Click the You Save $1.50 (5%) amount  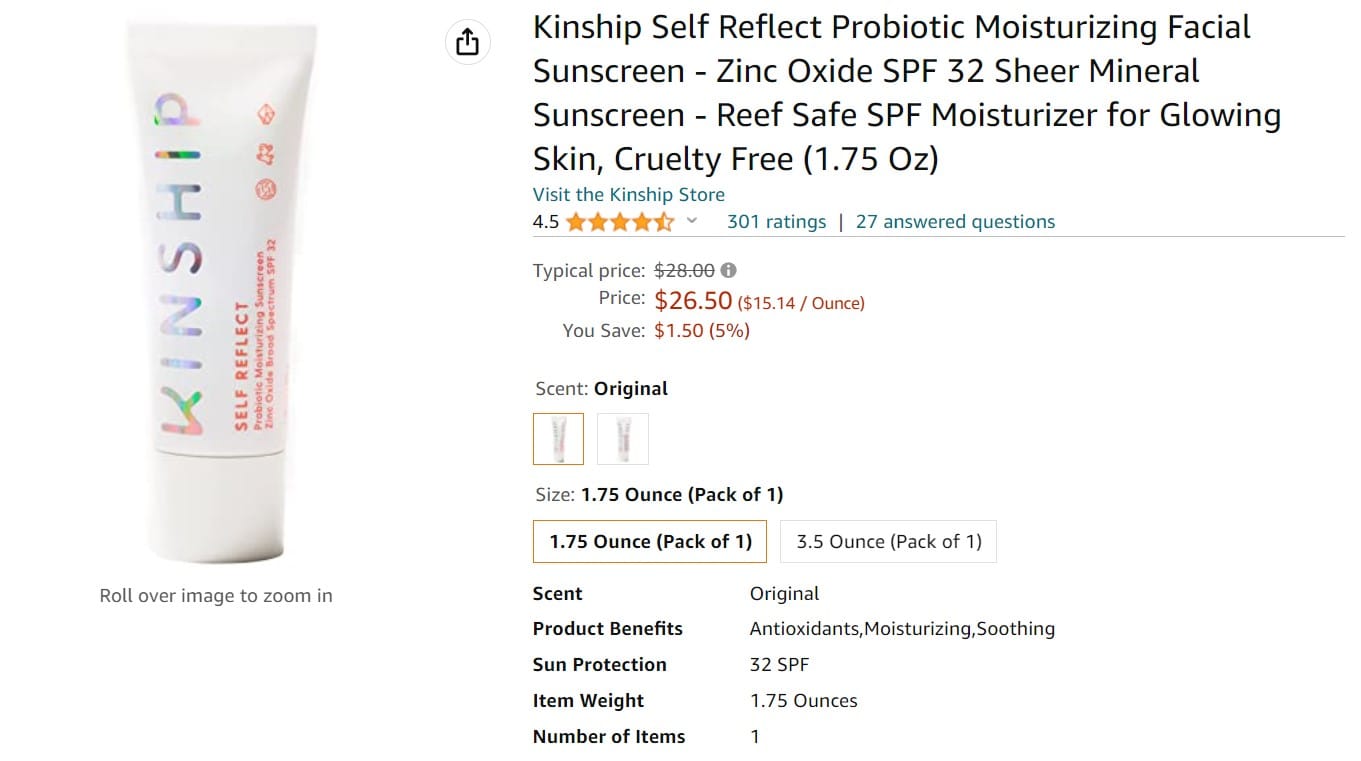pos(701,331)
